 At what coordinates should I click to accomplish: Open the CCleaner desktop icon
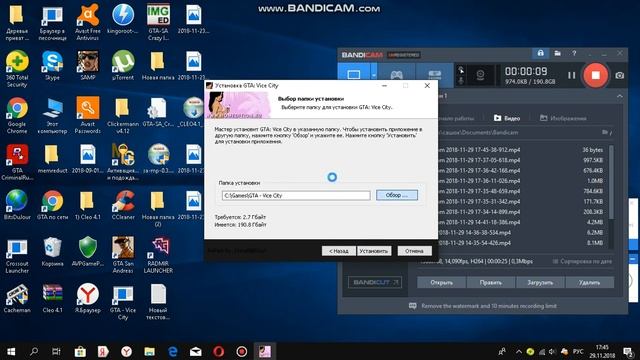tap(123, 205)
